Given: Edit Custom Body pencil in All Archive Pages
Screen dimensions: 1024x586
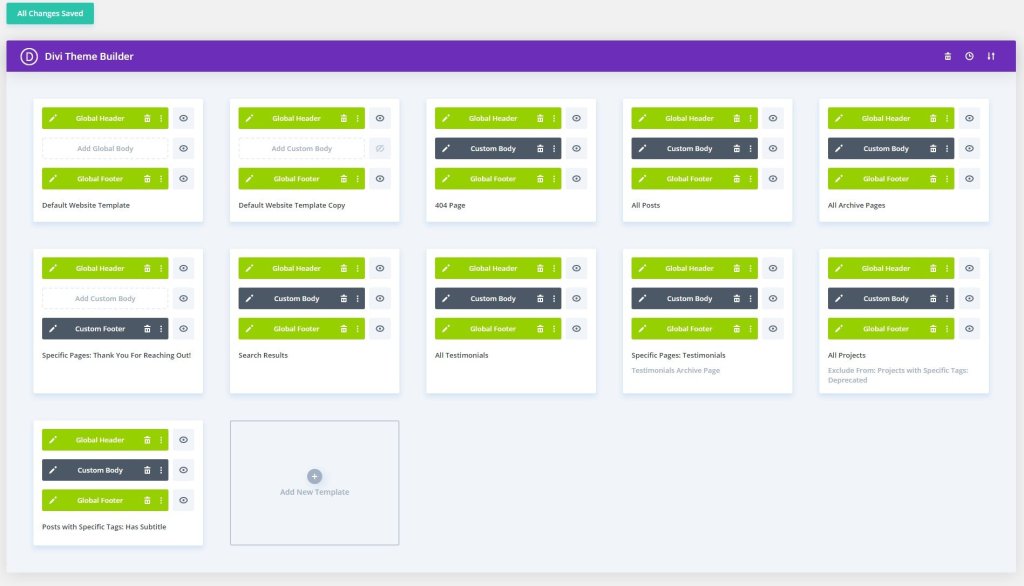Looking at the screenshot, I should click(839, 148).
